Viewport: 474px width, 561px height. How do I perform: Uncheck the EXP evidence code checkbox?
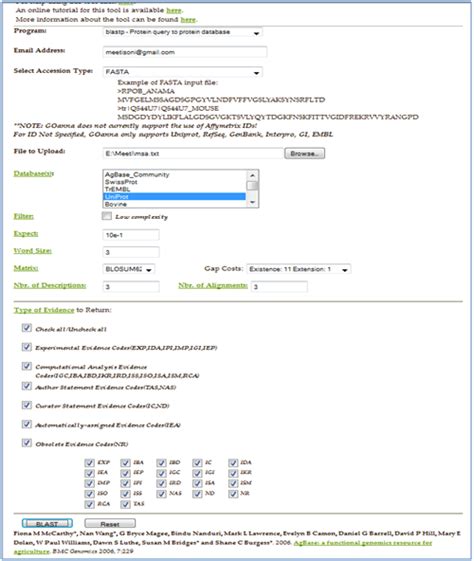pyautogui.click(x=89, y=463)
